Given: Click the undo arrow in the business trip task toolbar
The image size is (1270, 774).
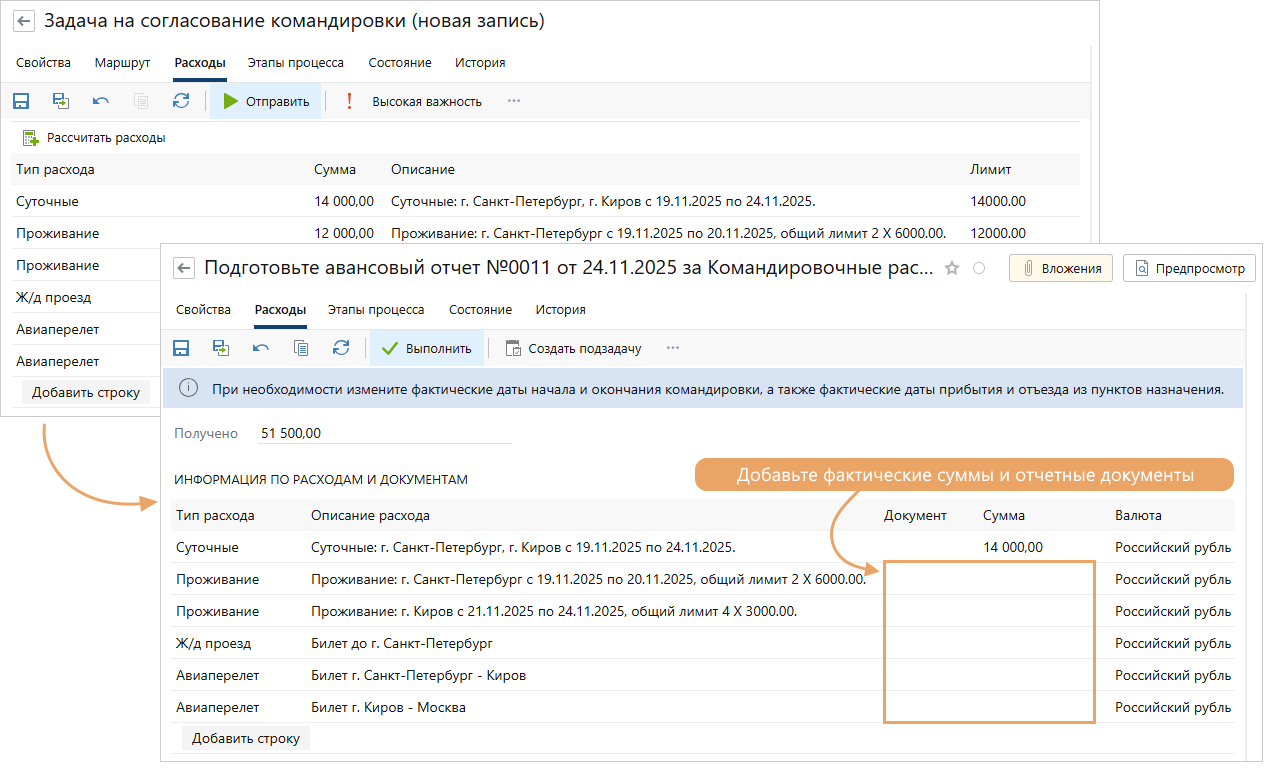Looking at the screenshot, I should (x=101, y=101).
